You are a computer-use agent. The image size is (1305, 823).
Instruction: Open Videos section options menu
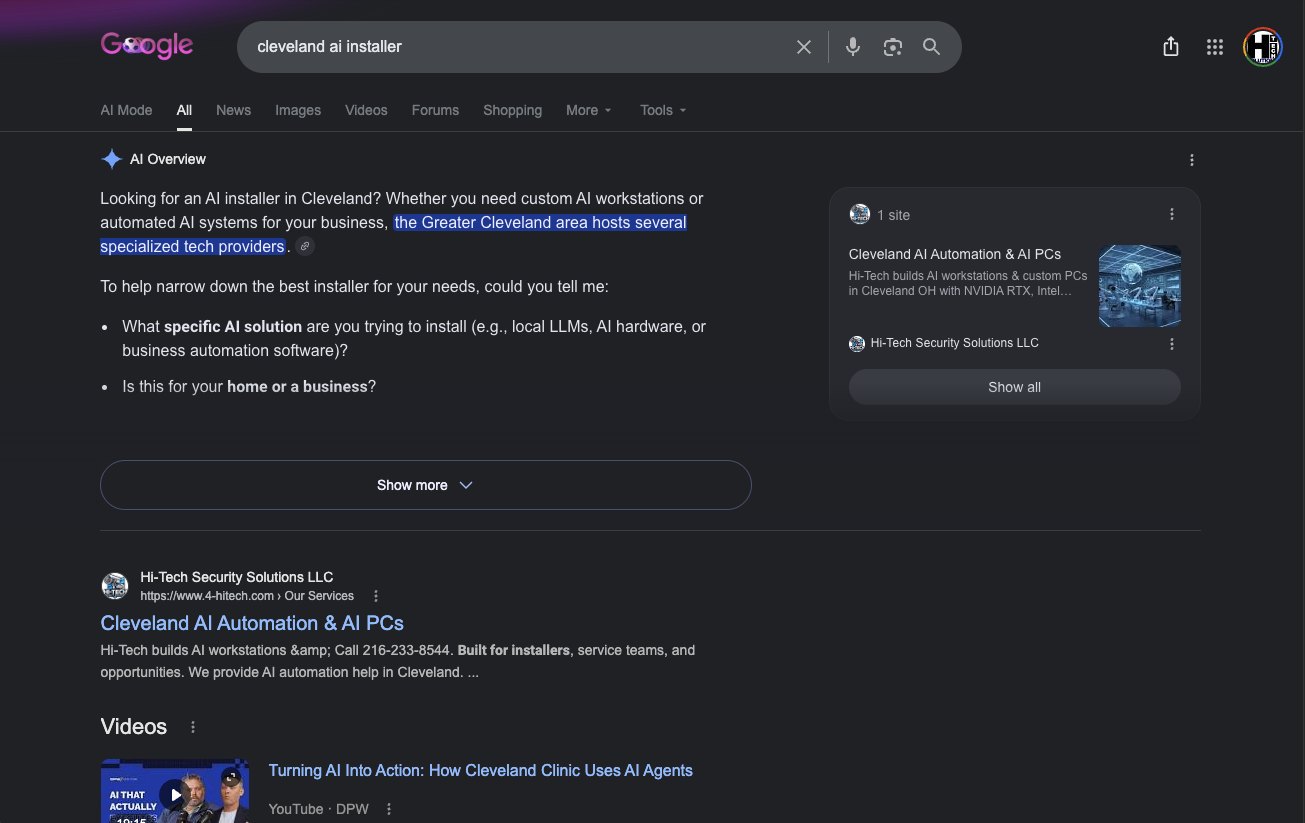click(193, 727)
